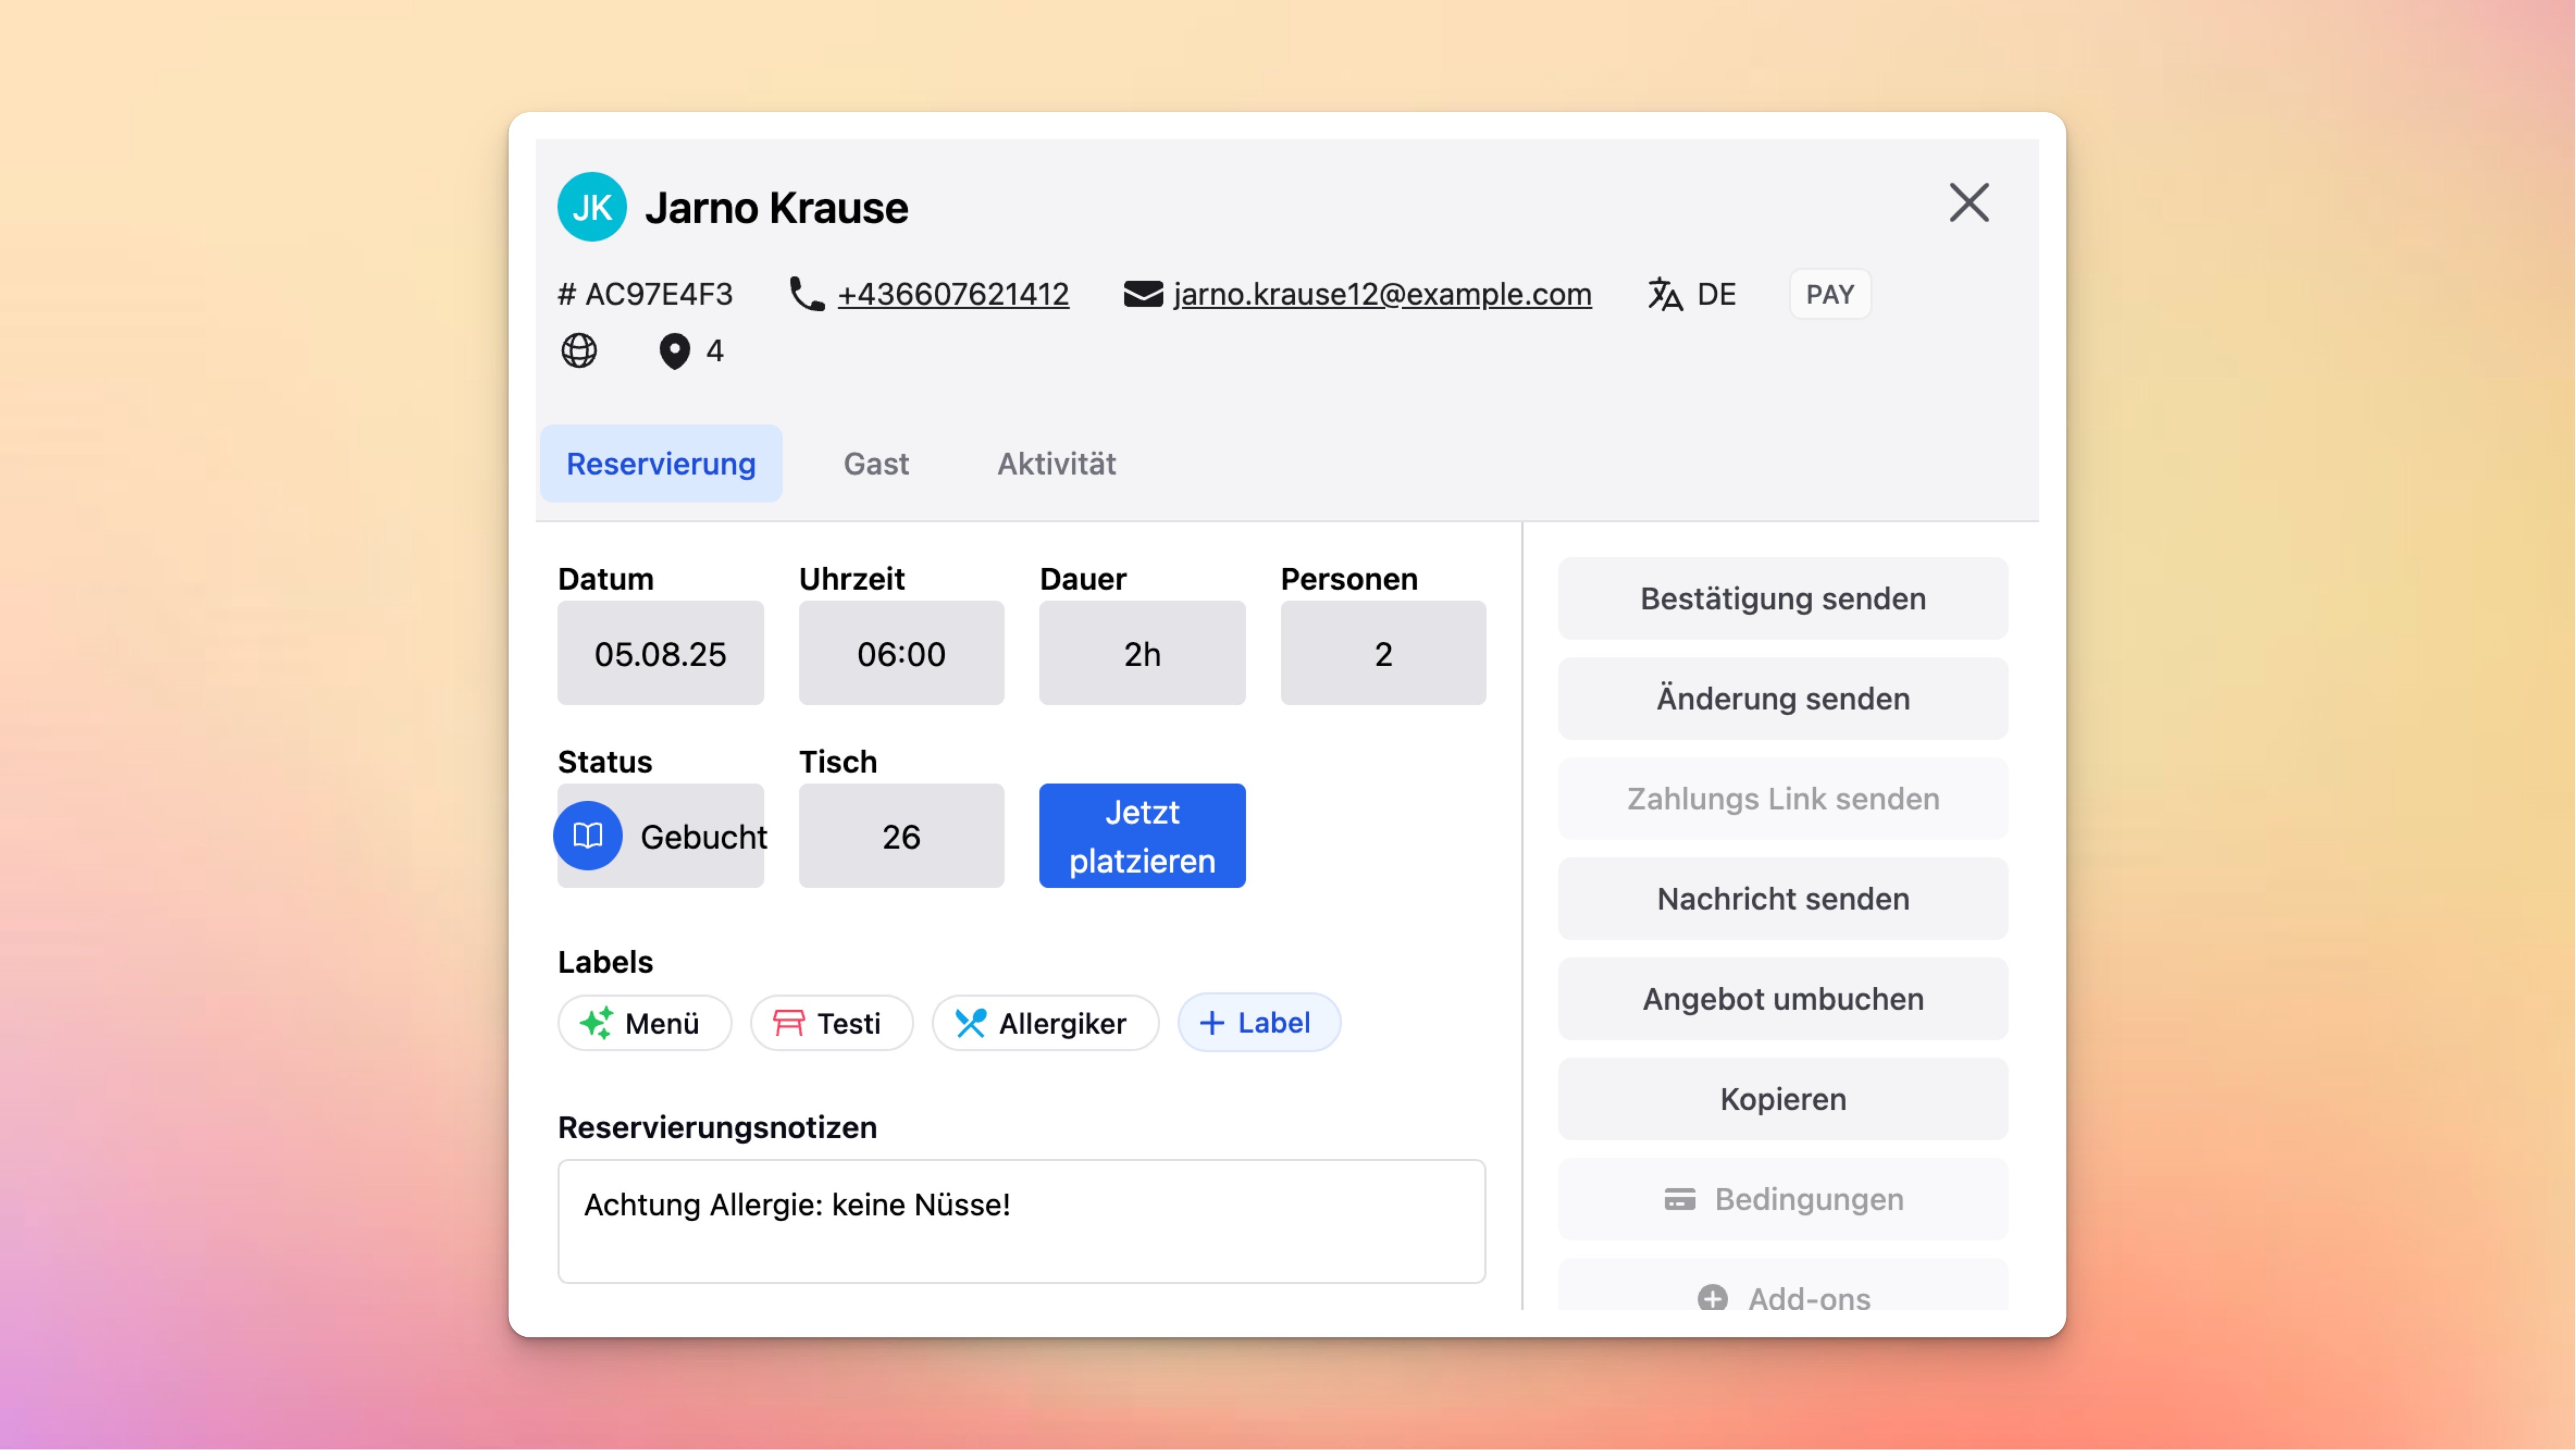The image size is (2576, 1450).
Task: Click the envelope email icon
Action: tap(1143, 294)
